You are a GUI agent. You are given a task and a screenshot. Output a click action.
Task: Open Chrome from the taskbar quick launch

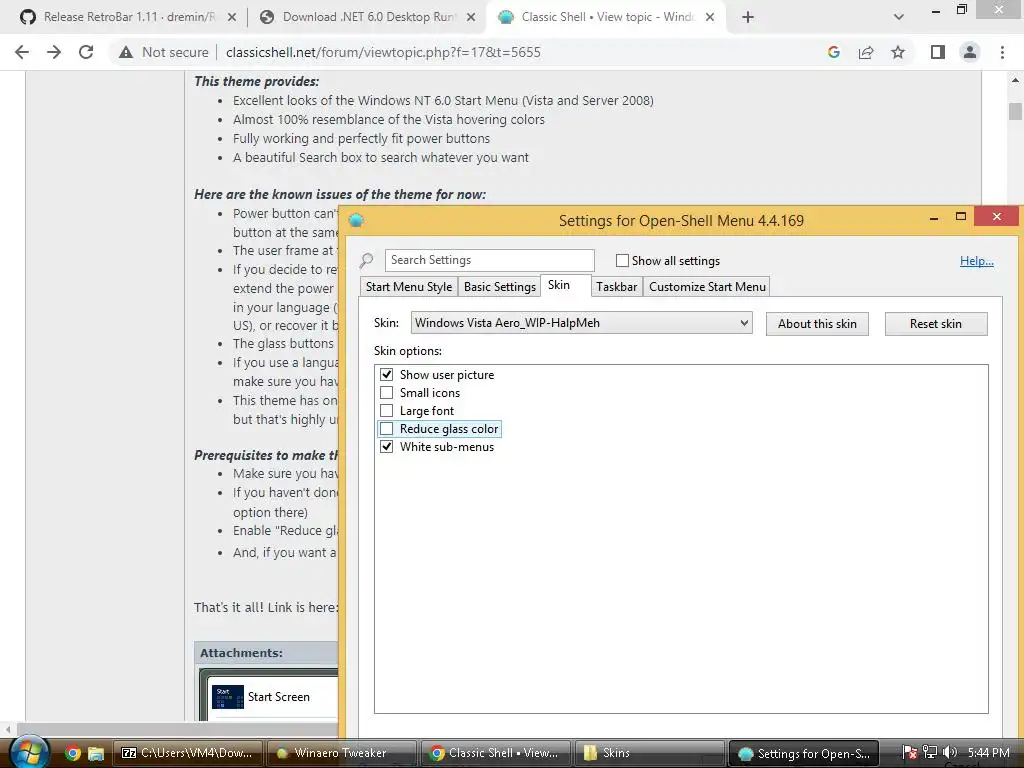coord(72,753)
